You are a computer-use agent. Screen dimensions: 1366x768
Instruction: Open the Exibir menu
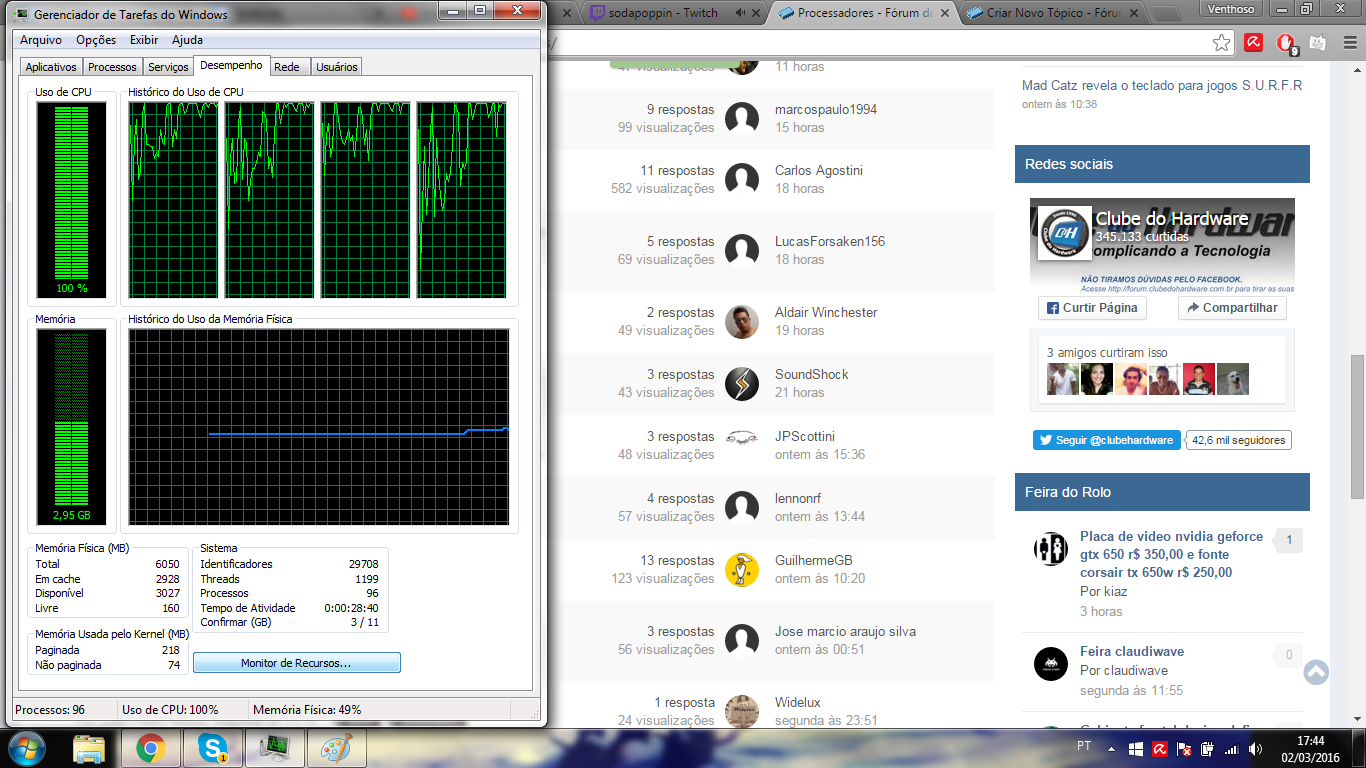coord(144,40)
